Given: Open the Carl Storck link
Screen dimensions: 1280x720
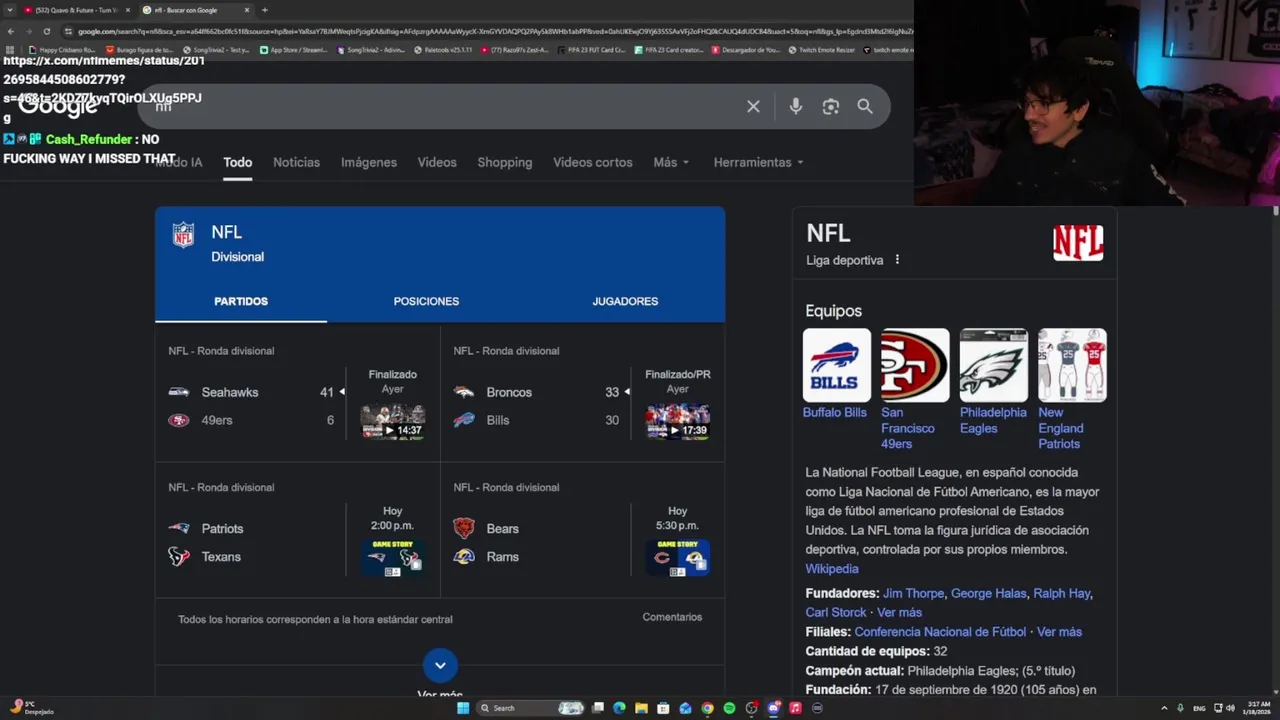Looking at the screenshot, I should point(836,612).
